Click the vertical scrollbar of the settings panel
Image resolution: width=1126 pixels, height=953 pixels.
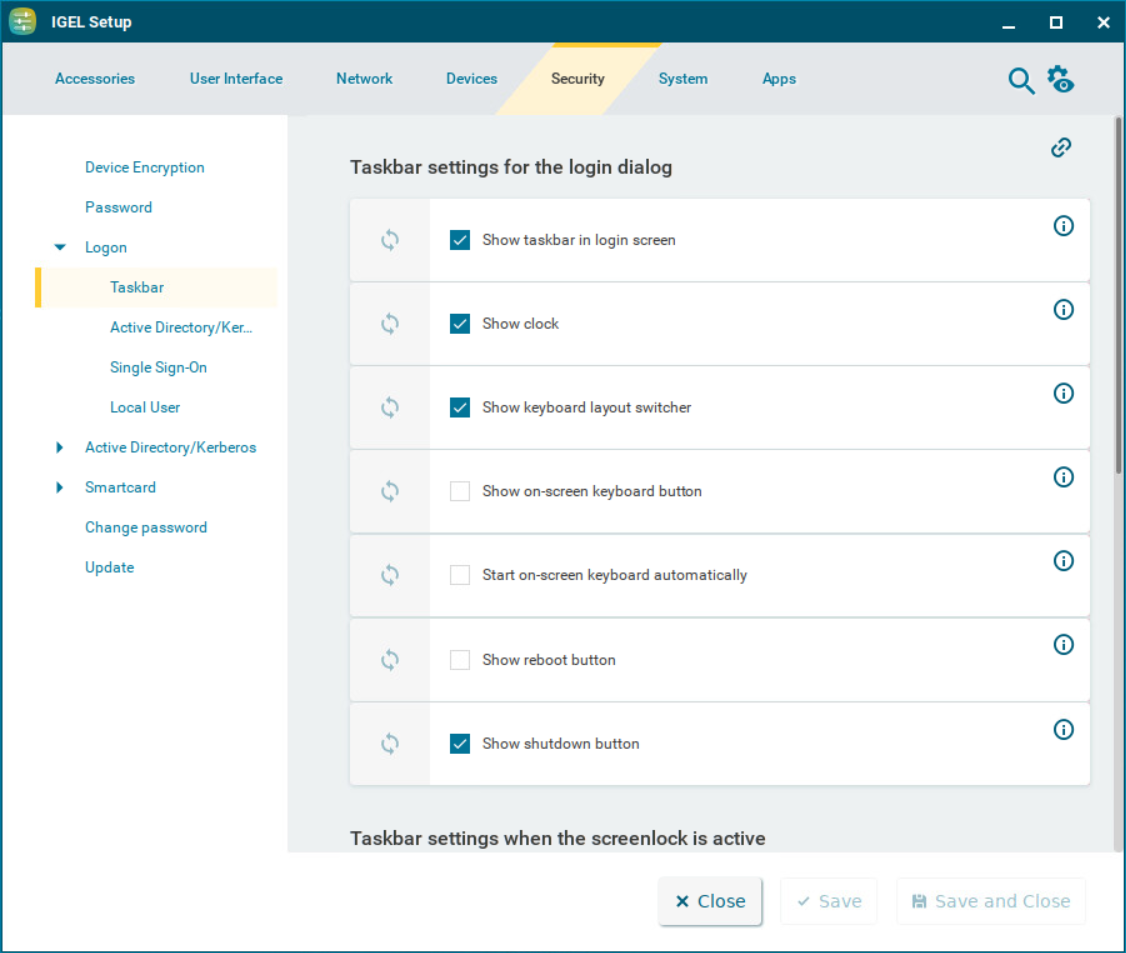[1118, 300]
